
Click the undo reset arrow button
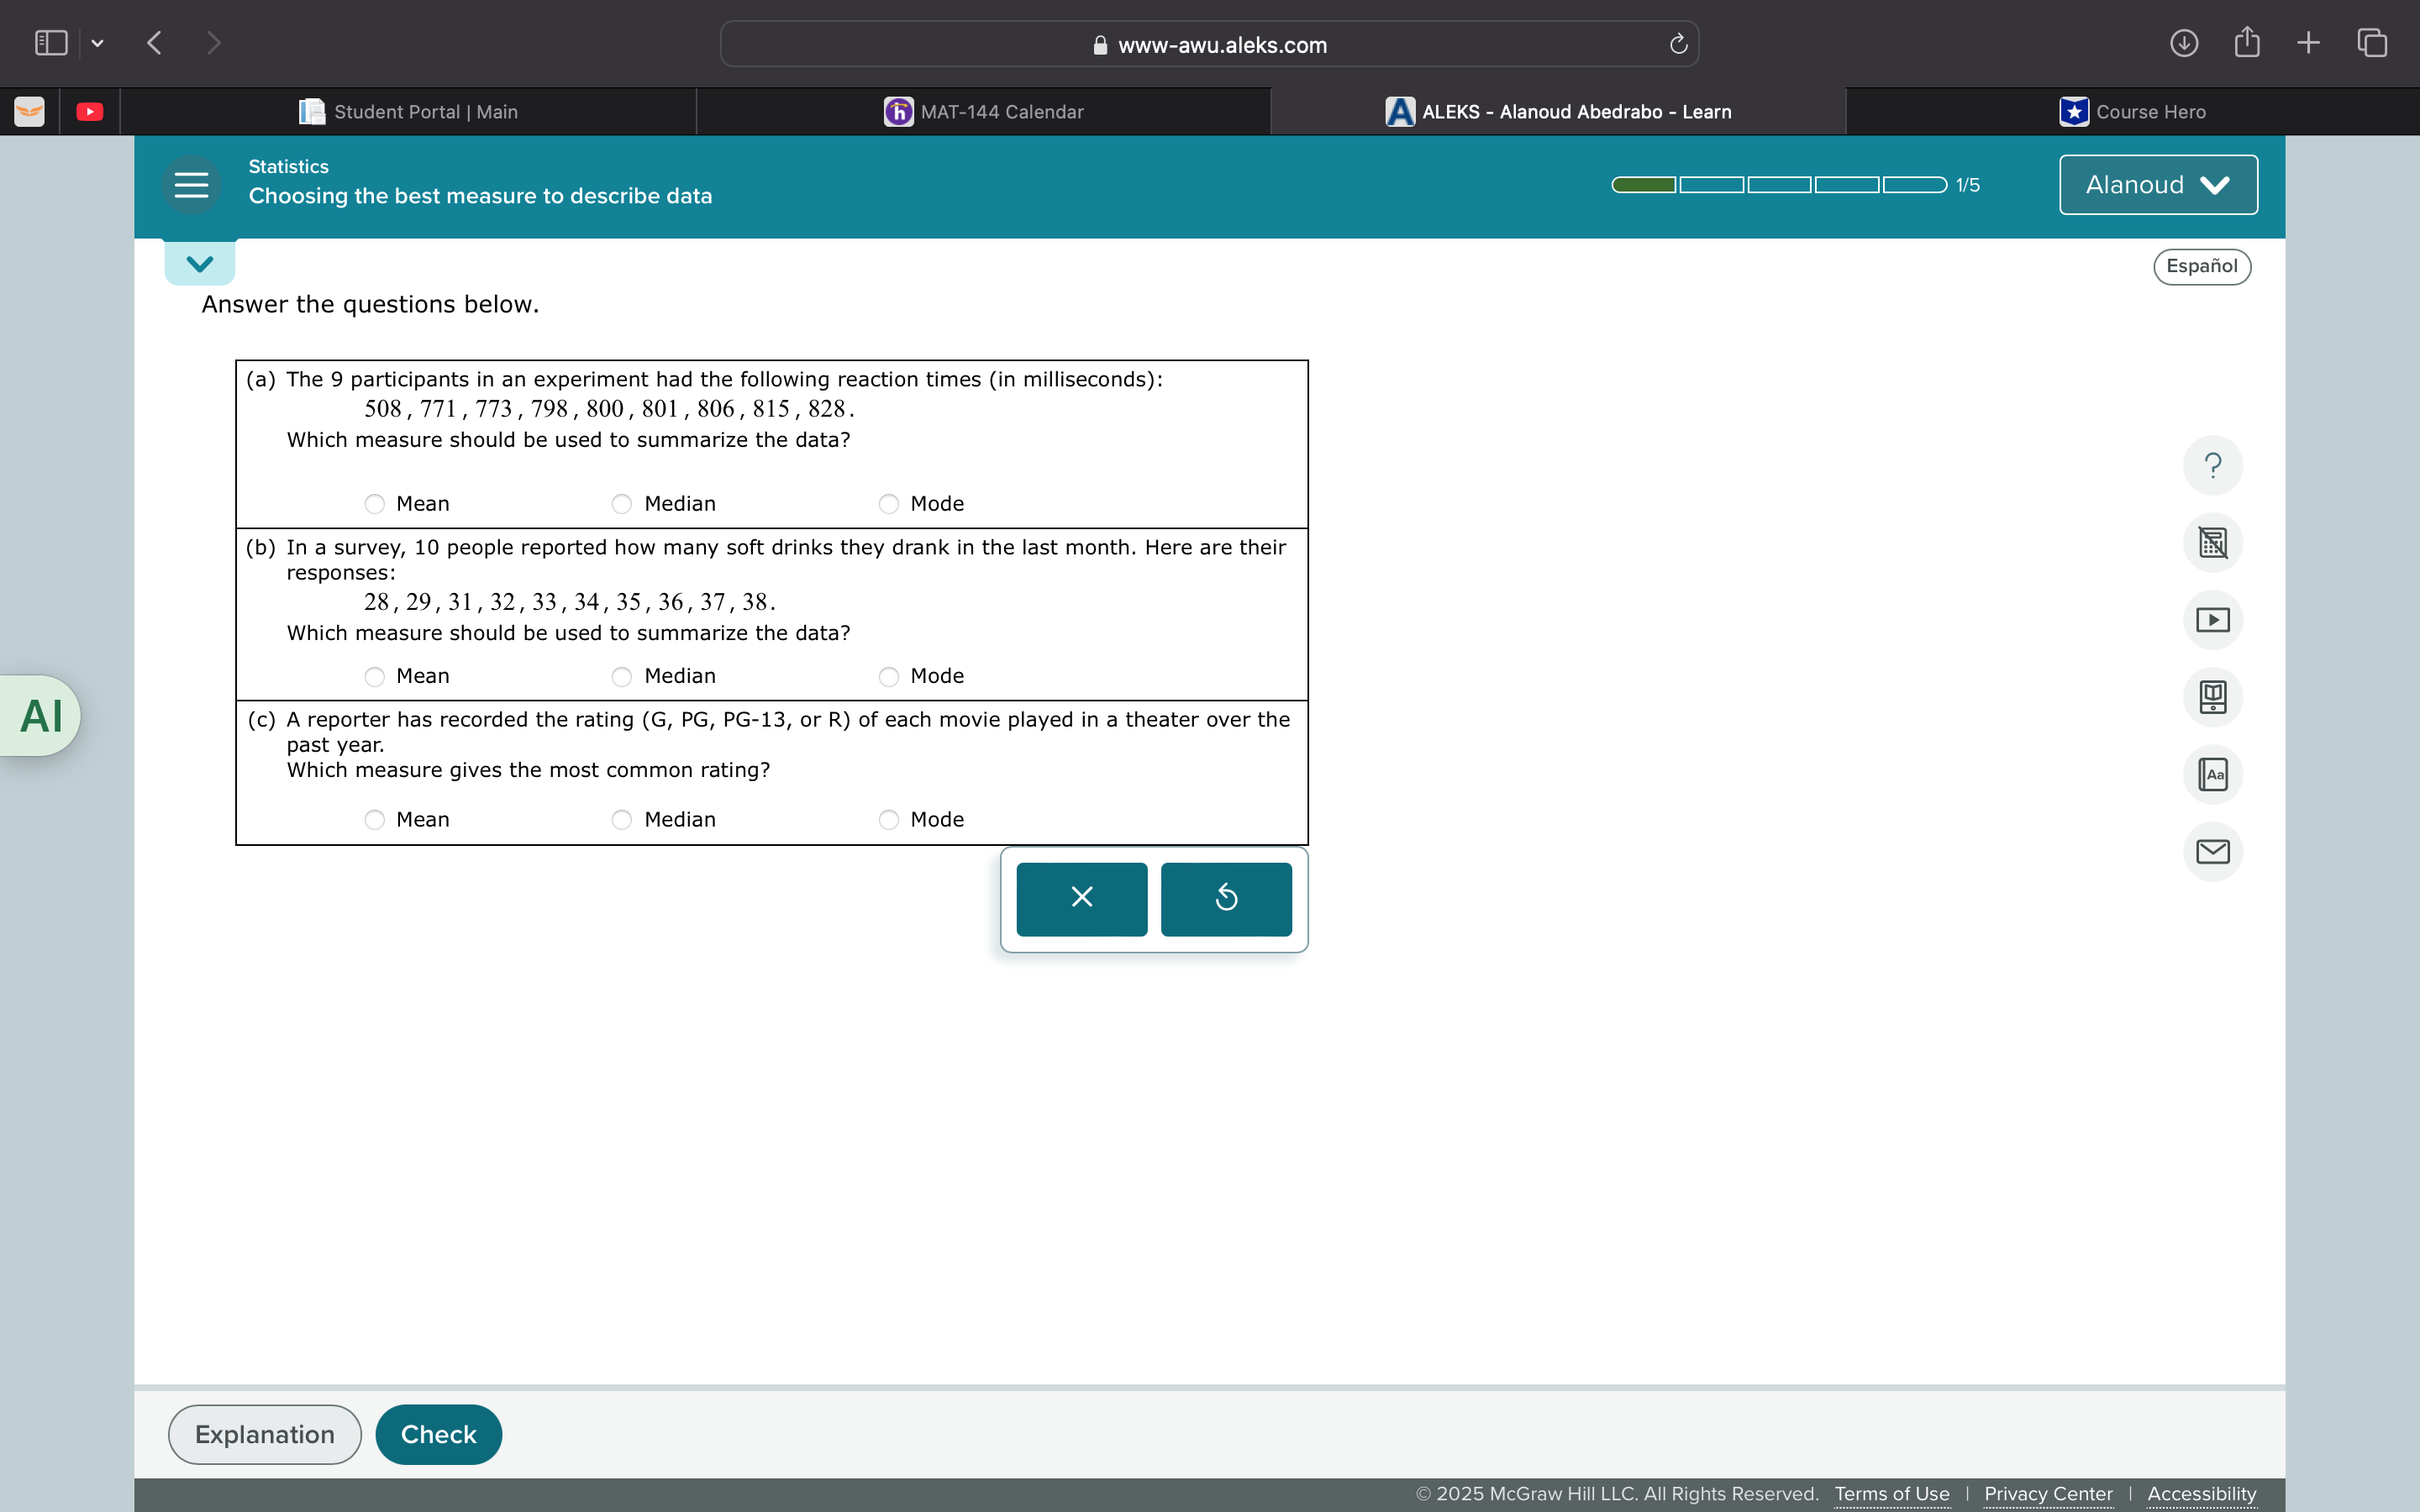click(1226, 898)
